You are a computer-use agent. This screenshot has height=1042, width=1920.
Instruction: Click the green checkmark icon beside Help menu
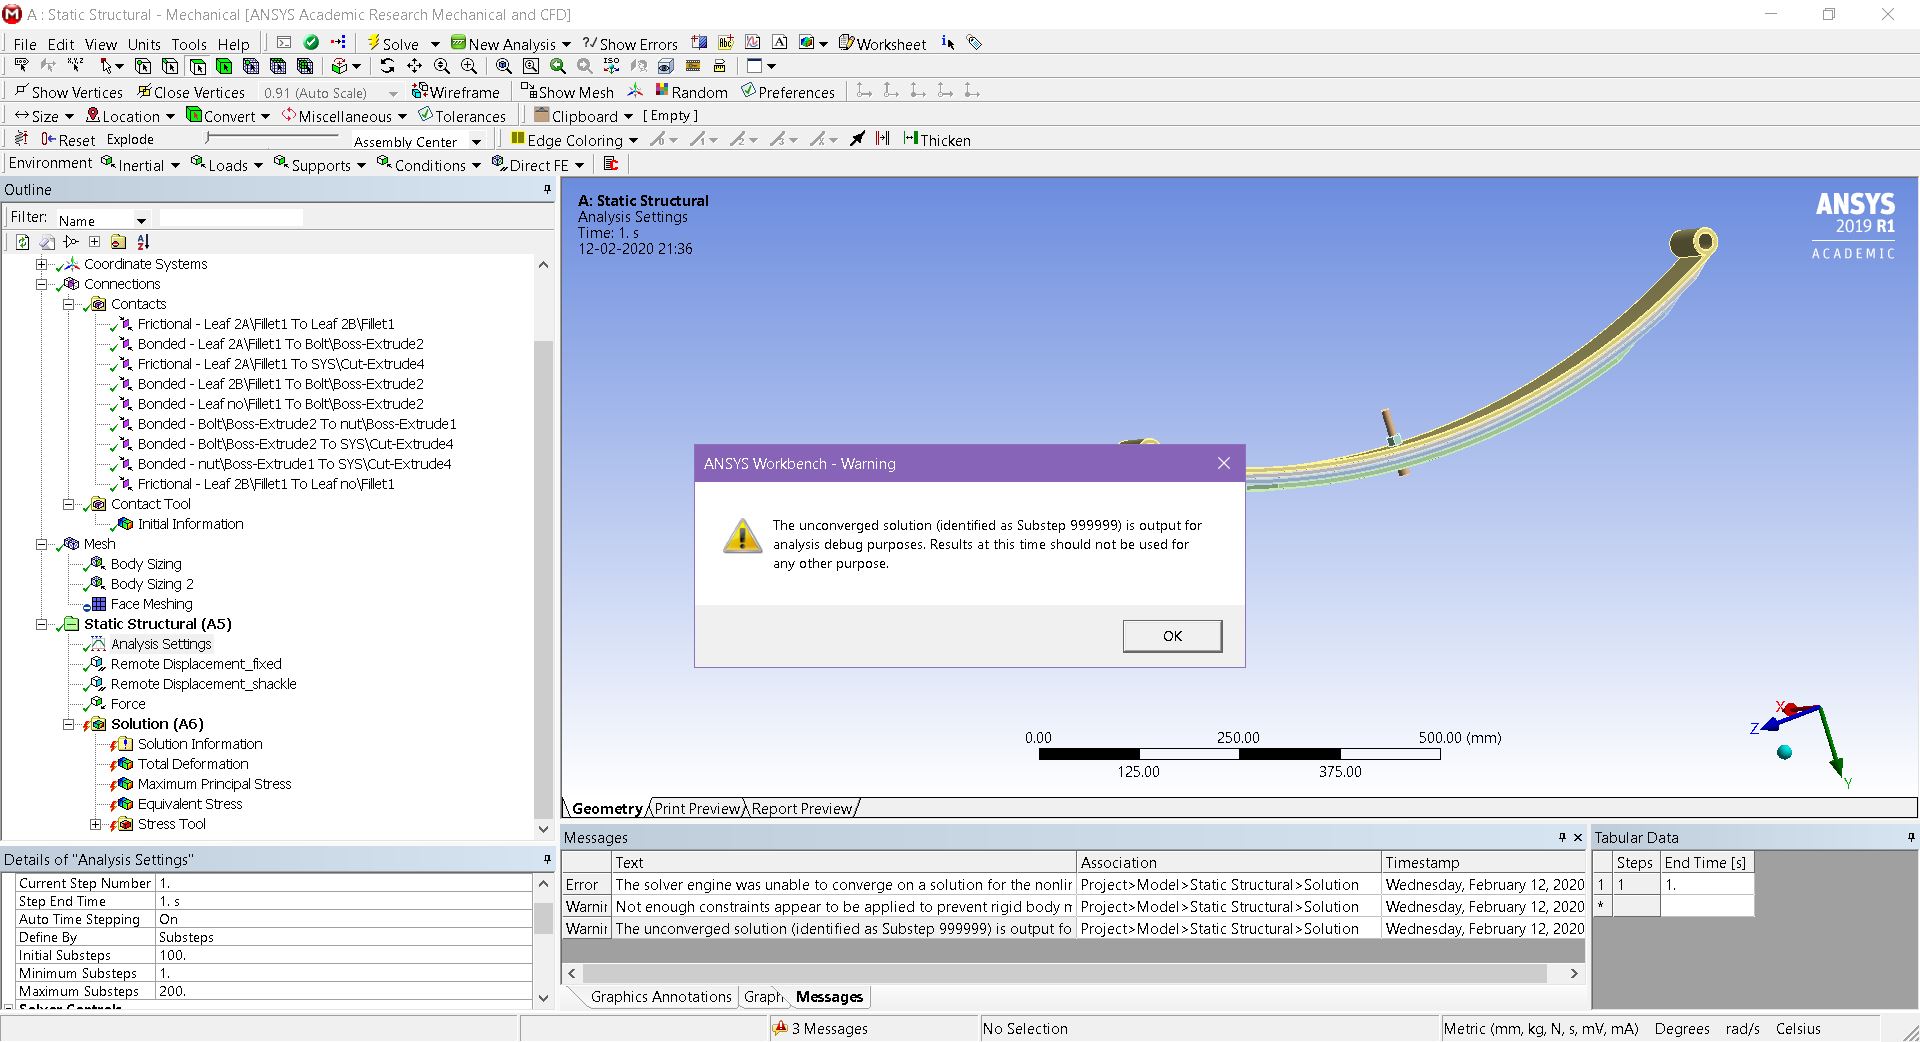tap(311, 43)
